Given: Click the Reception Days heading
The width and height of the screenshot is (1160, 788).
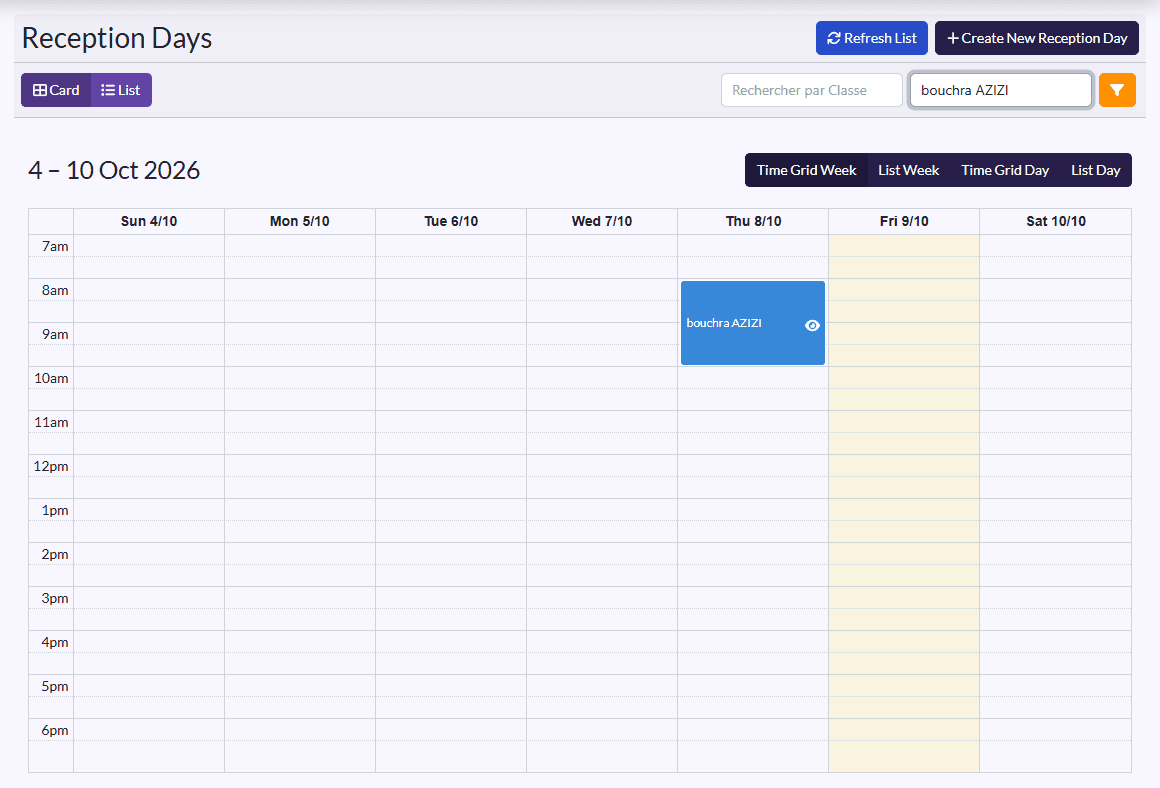Looking at the screenshot, I should (x=117, y=38).
